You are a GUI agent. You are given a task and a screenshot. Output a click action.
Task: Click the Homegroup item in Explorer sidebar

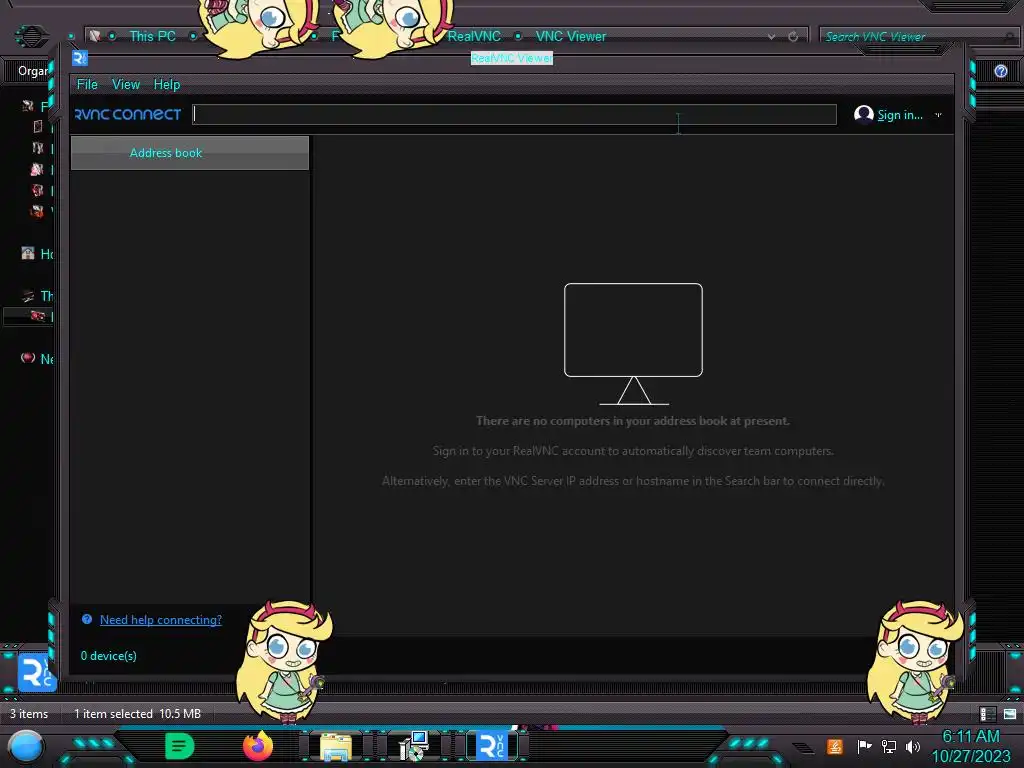pos(38,253)
